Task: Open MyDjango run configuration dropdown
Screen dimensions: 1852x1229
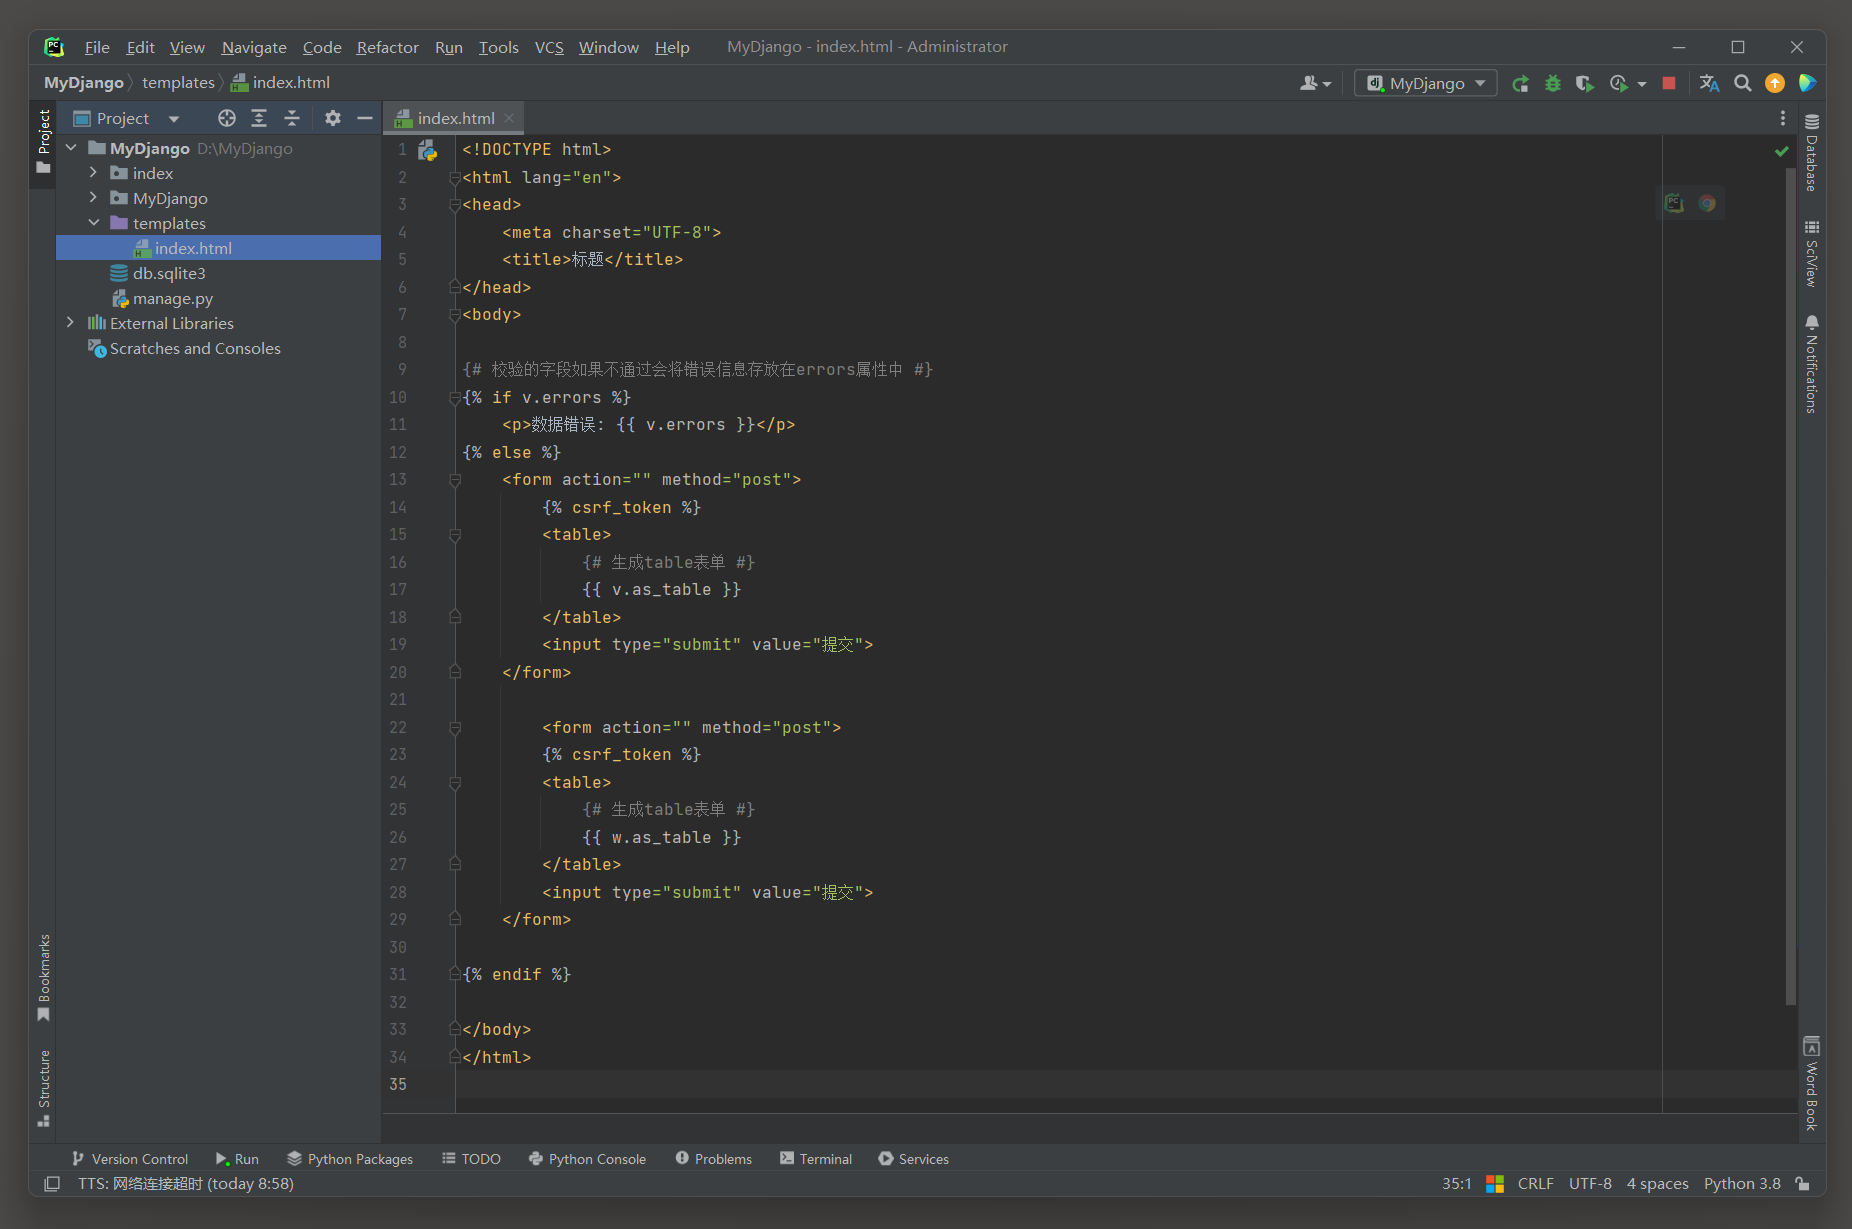Action: pos(1426,84)
